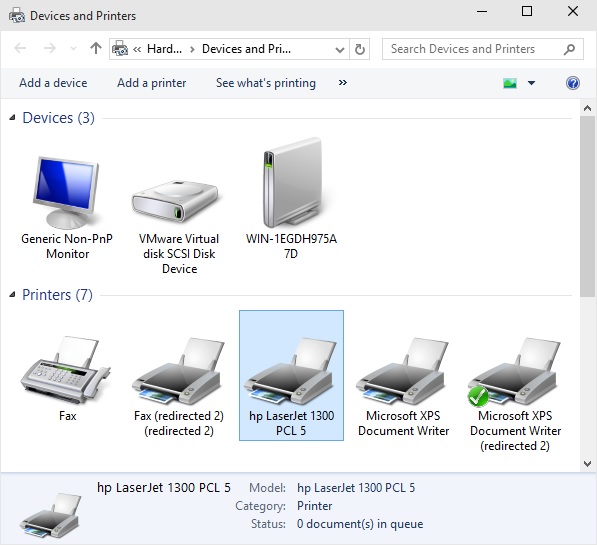This screenshot has height=545, width=597.
Task: Minimize the Devices and Printers window
Action: click(x=482, y=11)
